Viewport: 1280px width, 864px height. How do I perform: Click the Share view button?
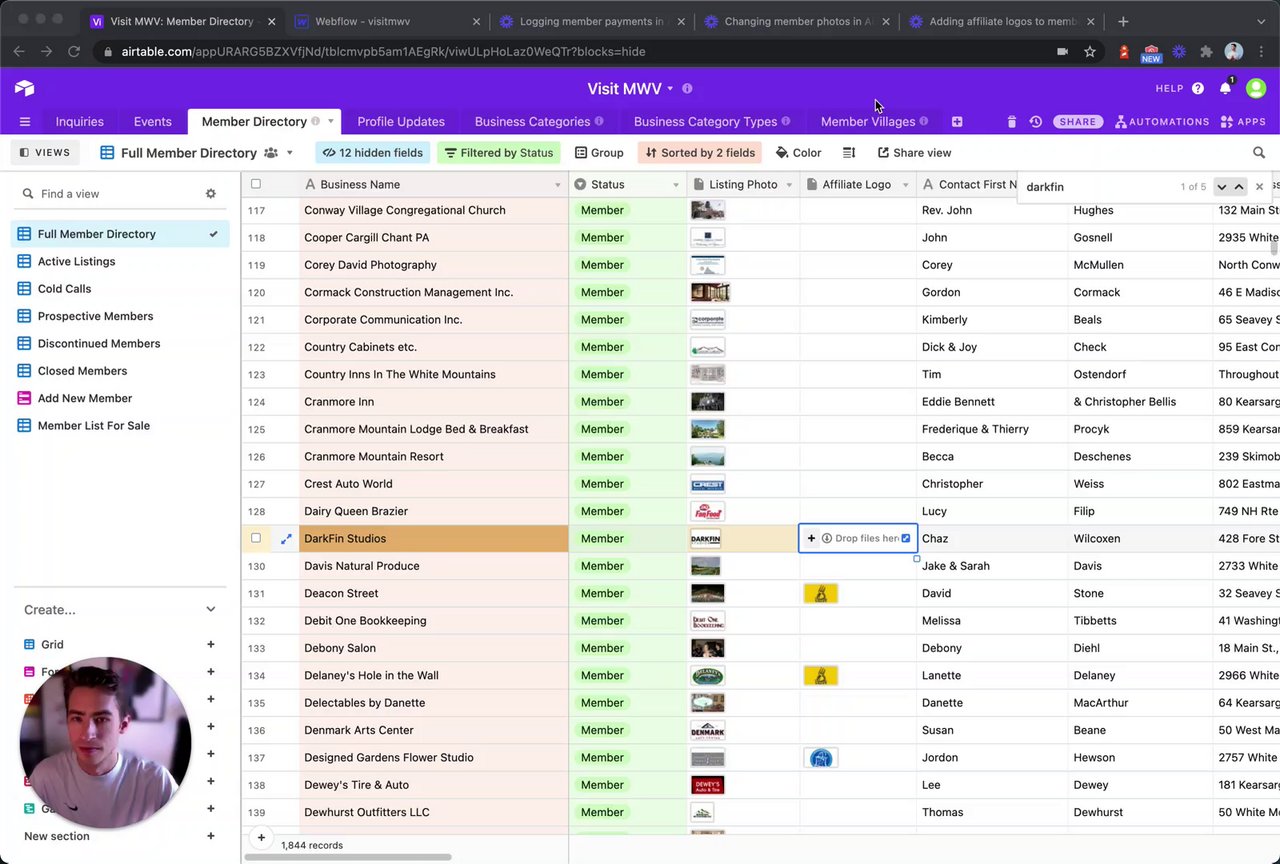(x=914, y=153)
